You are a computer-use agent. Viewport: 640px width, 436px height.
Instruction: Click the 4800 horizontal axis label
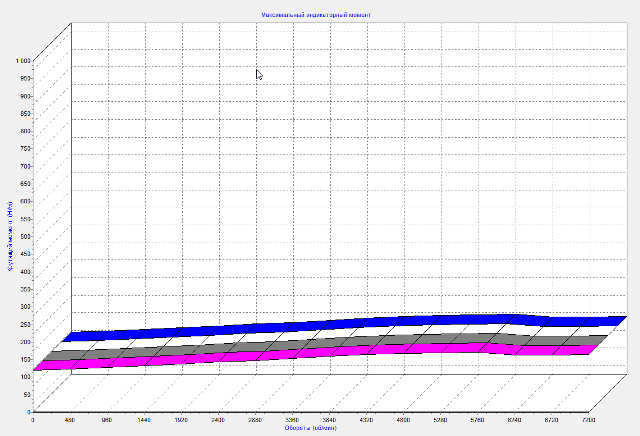pos(404,420)
